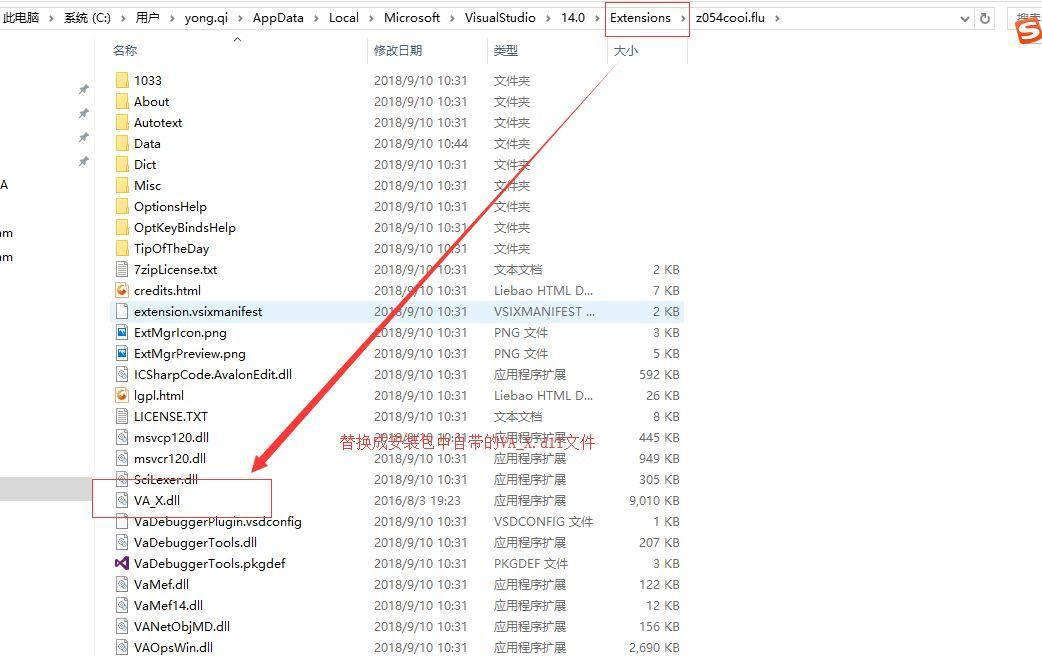Select the SciLexer.dll file name
Screen dimensions: 1042x663
166,480
